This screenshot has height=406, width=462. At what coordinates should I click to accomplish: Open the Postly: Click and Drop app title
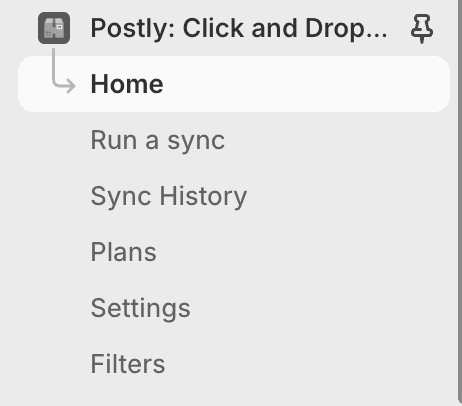coord(239,28)
